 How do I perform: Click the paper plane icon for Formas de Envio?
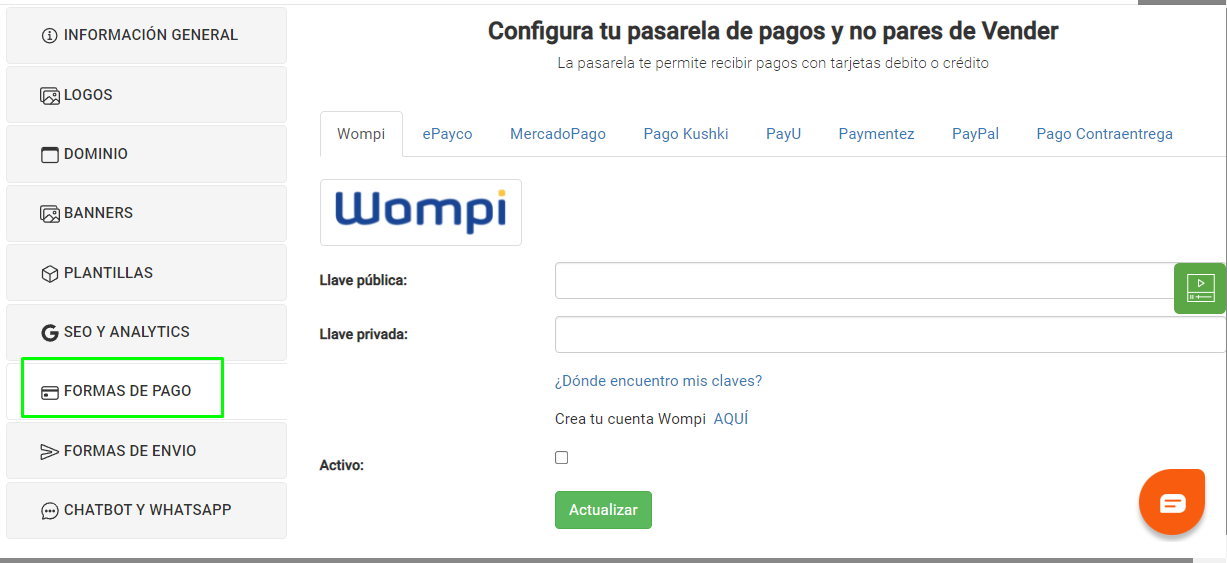coord(50,452)
